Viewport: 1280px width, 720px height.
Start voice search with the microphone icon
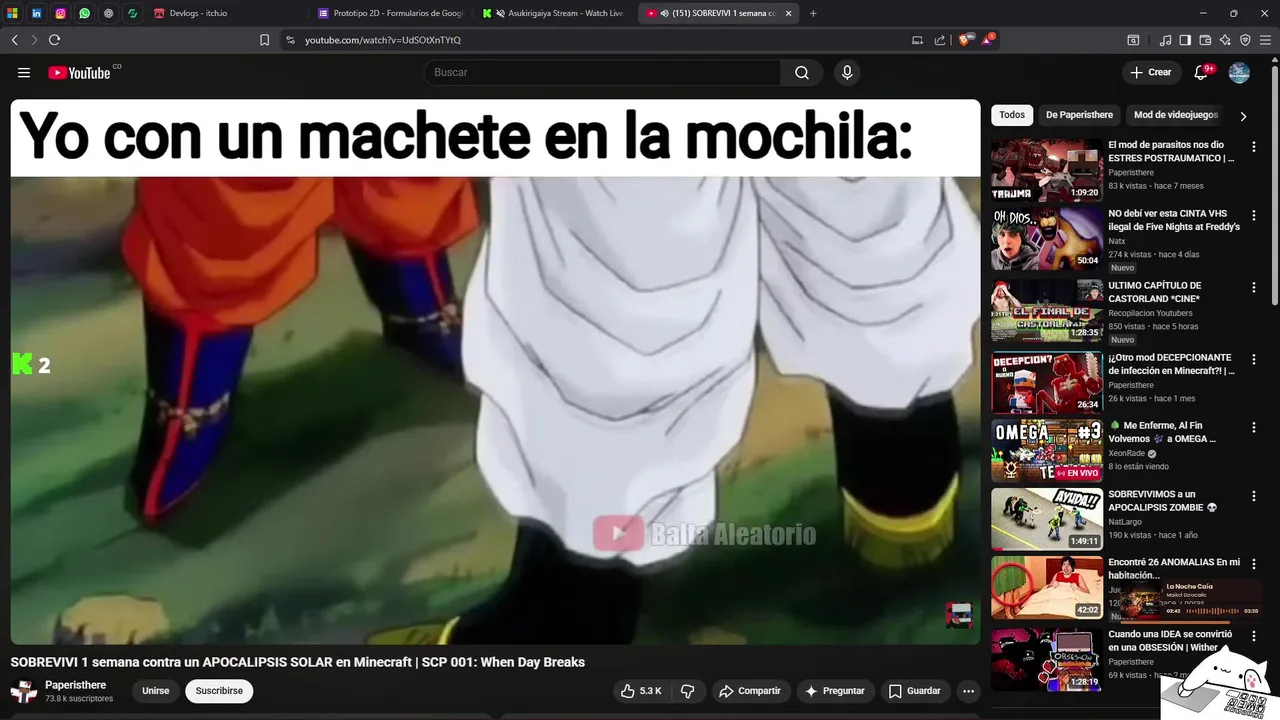click(x=847, y=72)
